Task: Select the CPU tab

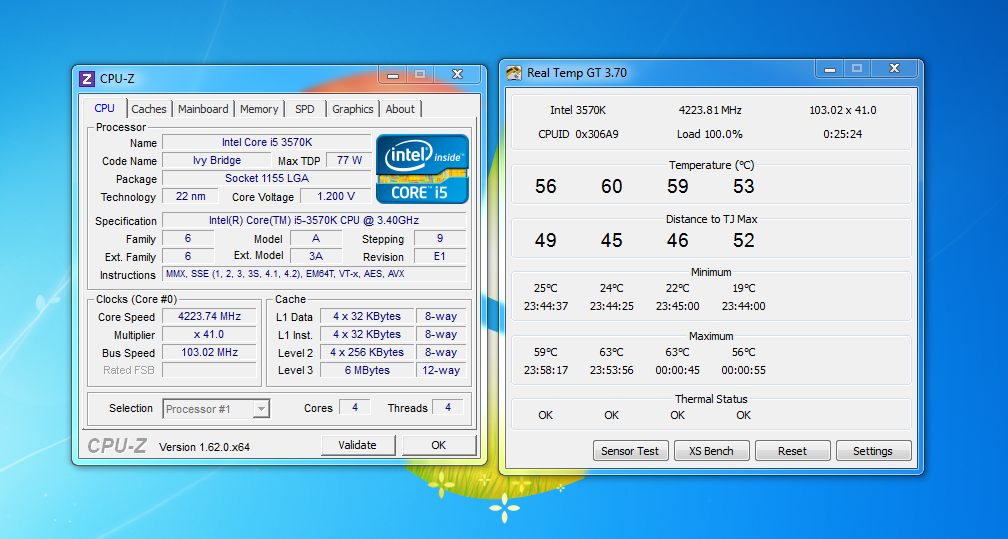Action: 105,107
